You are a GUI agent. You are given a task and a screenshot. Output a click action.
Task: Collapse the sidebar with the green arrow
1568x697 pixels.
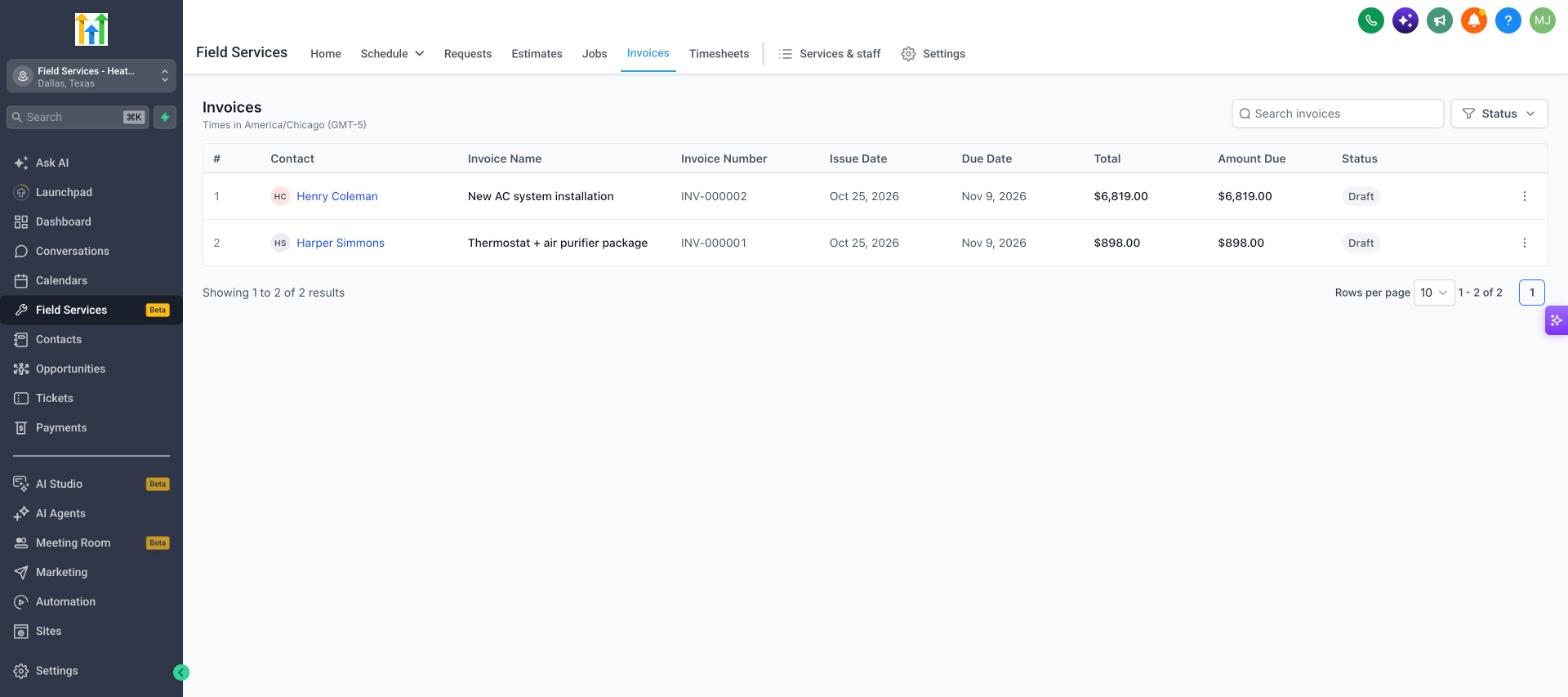coord(181,673)
